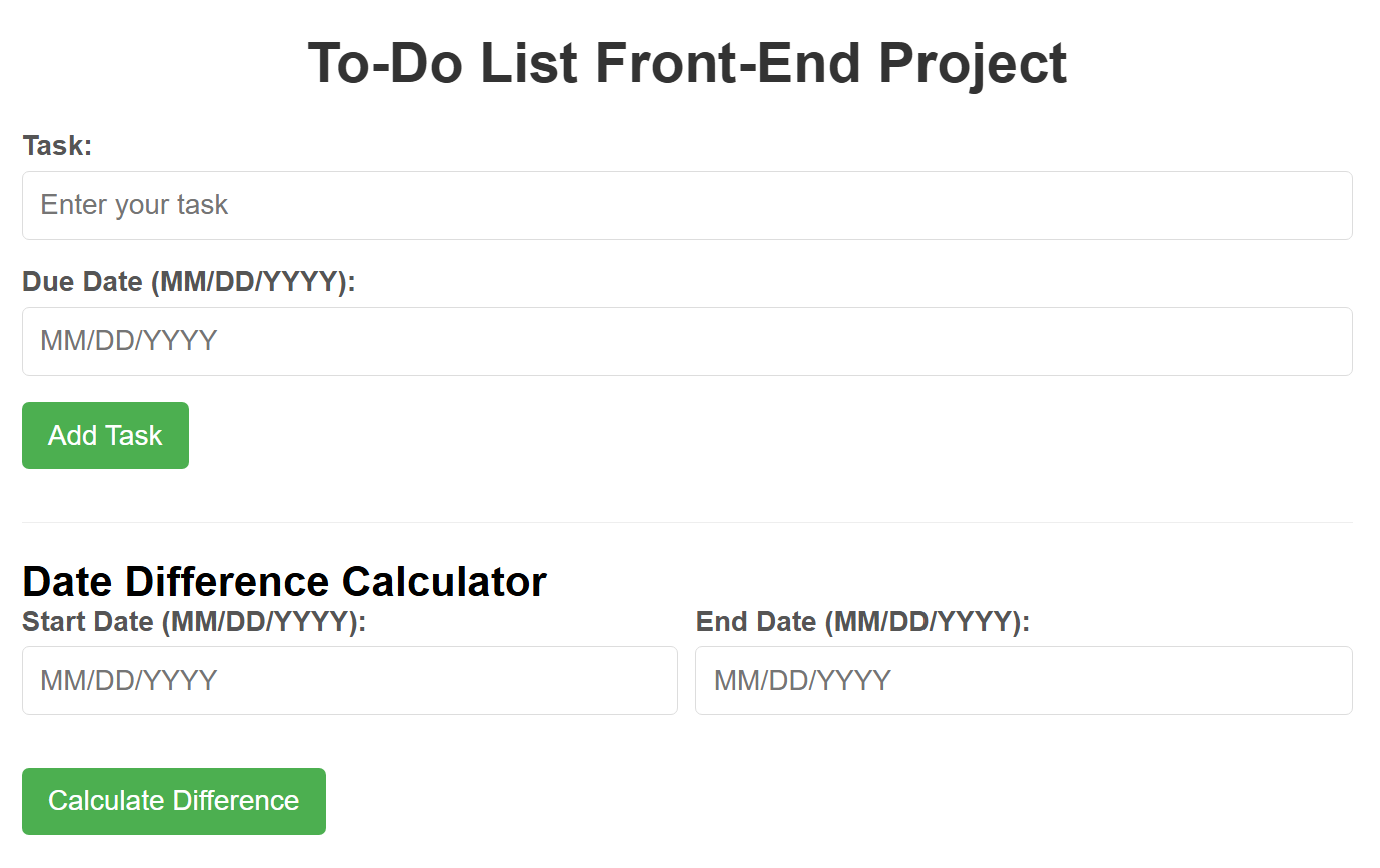Submit a task with Add Task
The image size is (1380, 868).
pyautogui.click(x=105, y=435)
